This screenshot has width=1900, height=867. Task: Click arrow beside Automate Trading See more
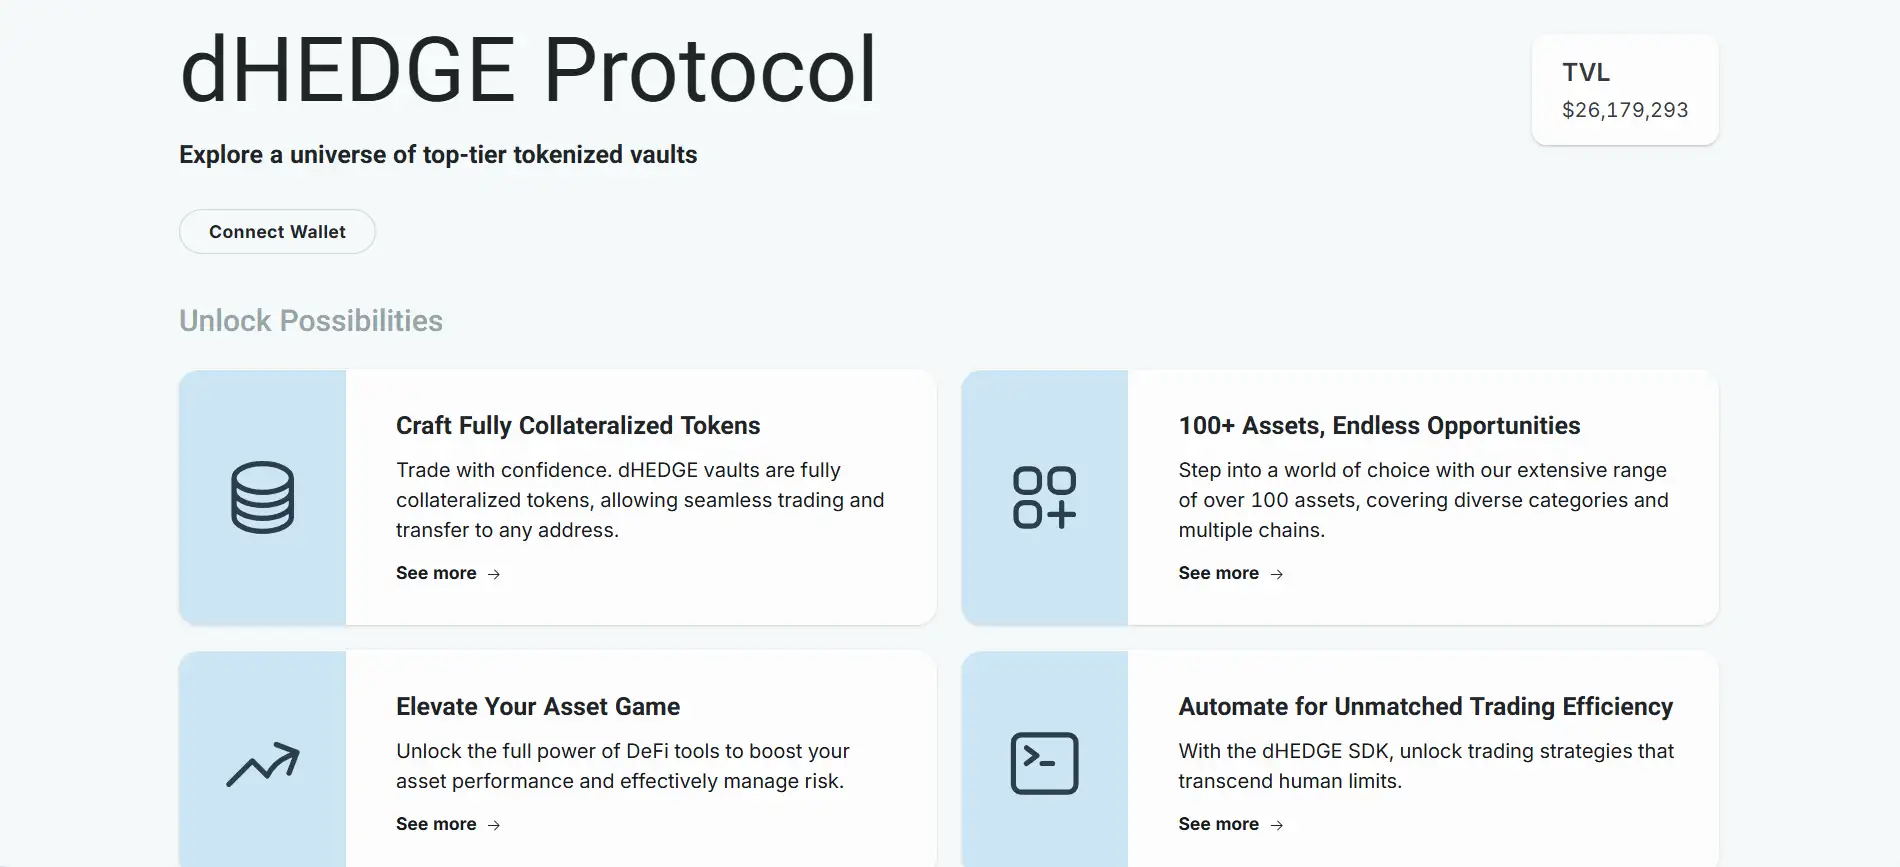coord(1276,825)
